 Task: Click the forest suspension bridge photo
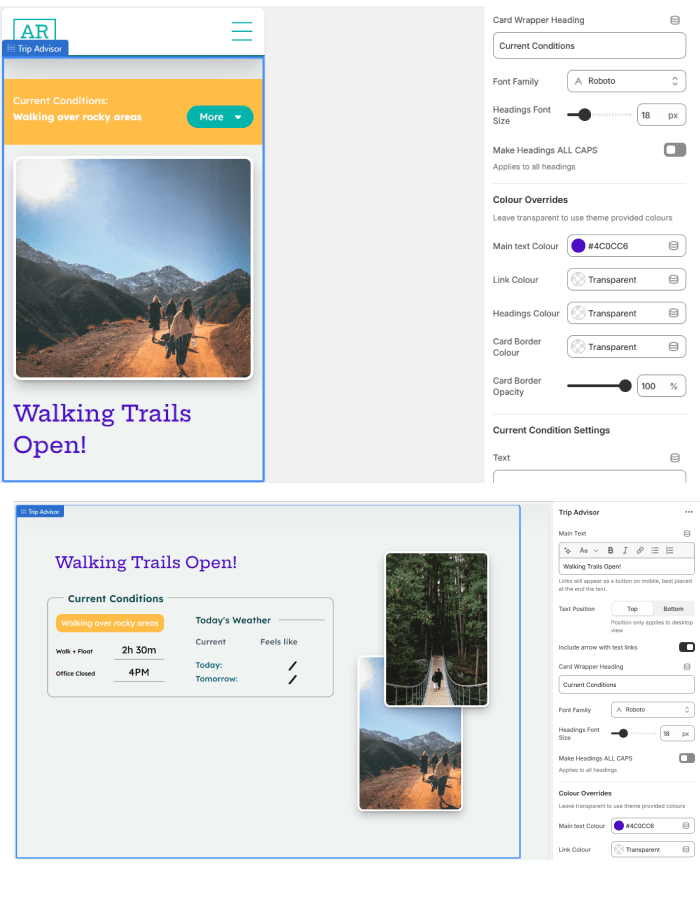(436, 629)
